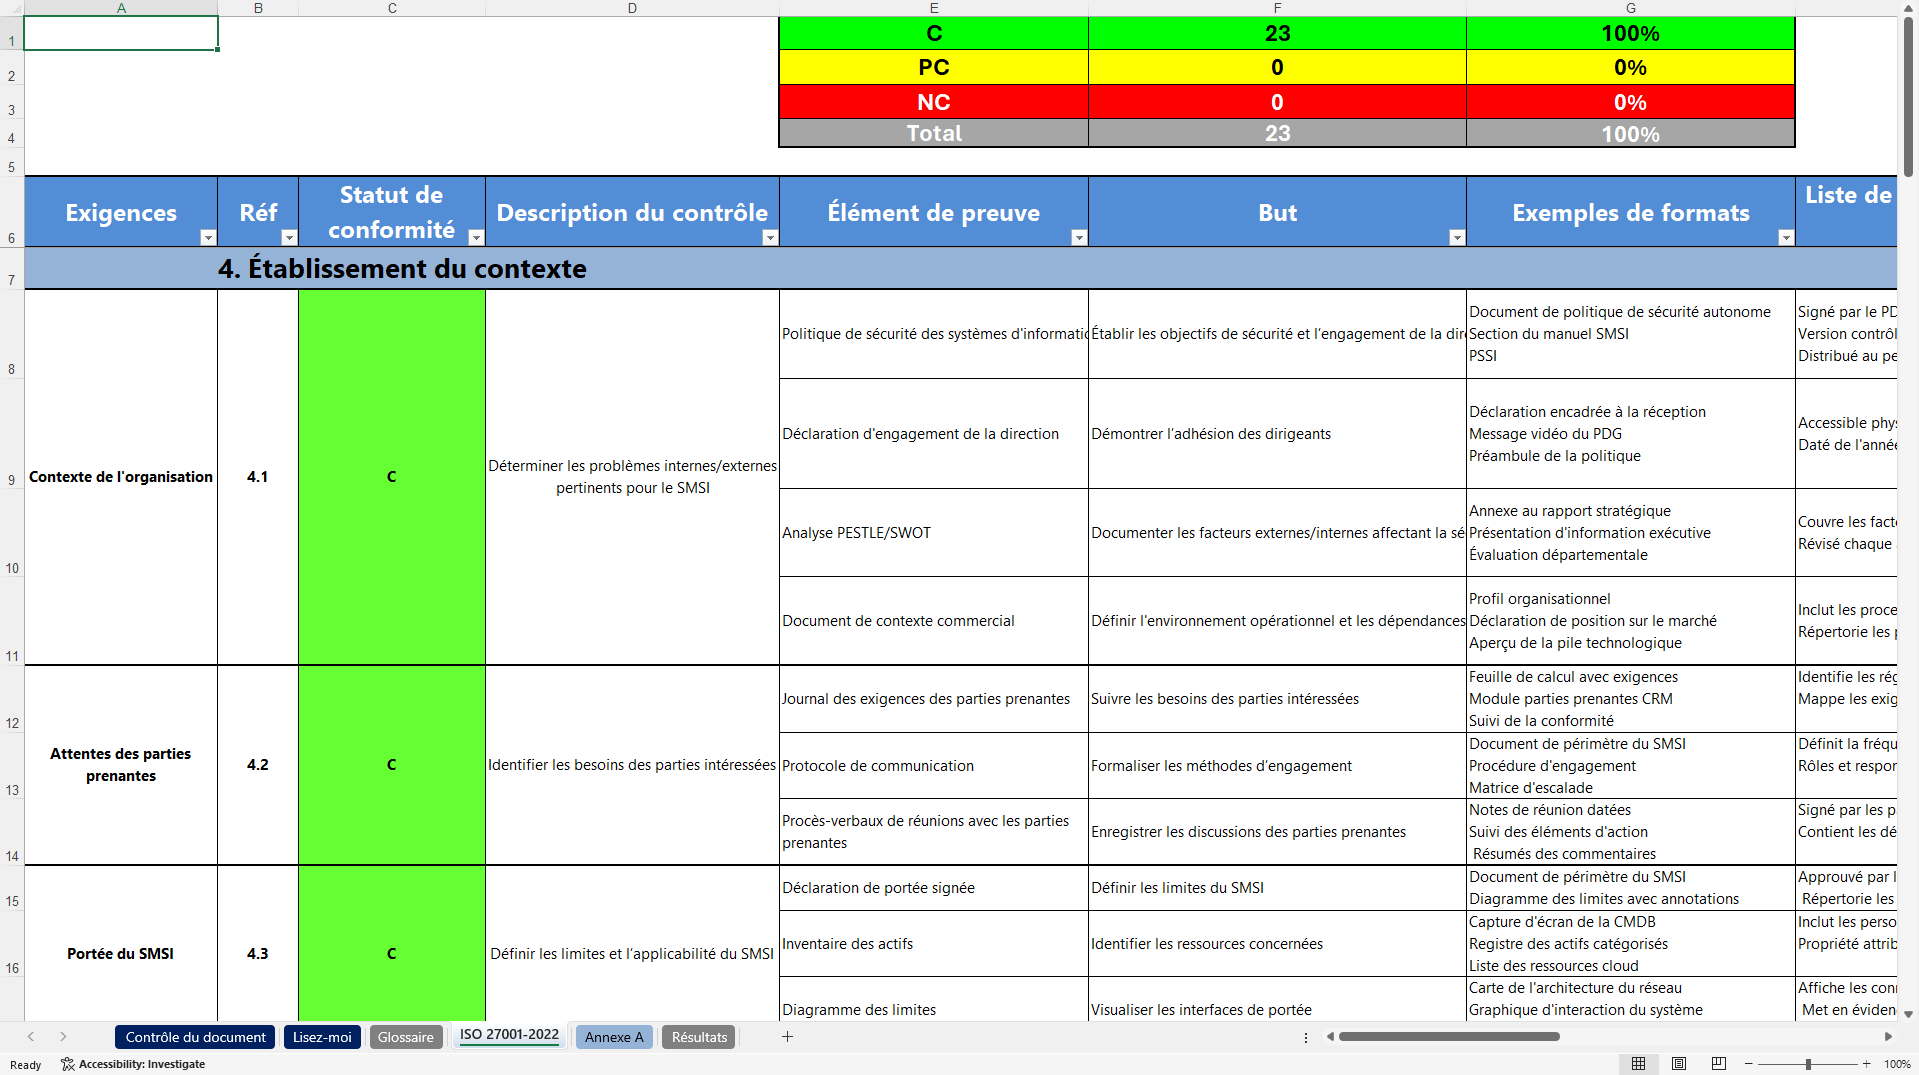Select the Attentes des parties prenantes cell
The image size is (1919, 1075).
tap(121, 765)
